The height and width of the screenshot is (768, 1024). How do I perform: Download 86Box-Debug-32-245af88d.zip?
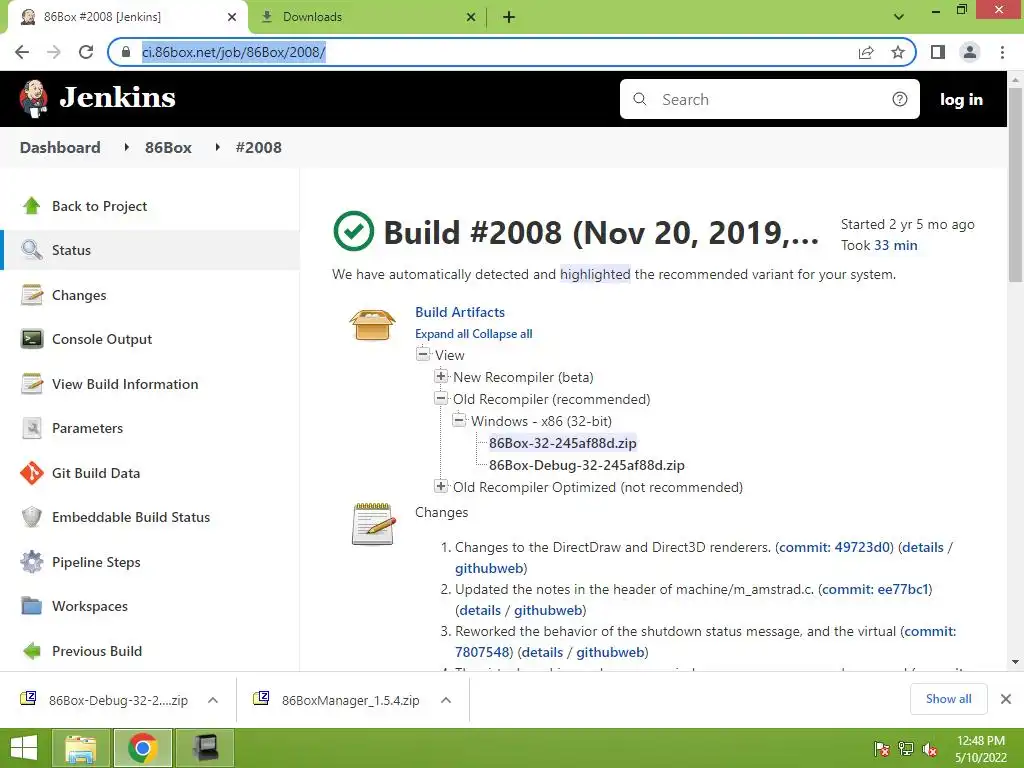[x=586, y=465]
